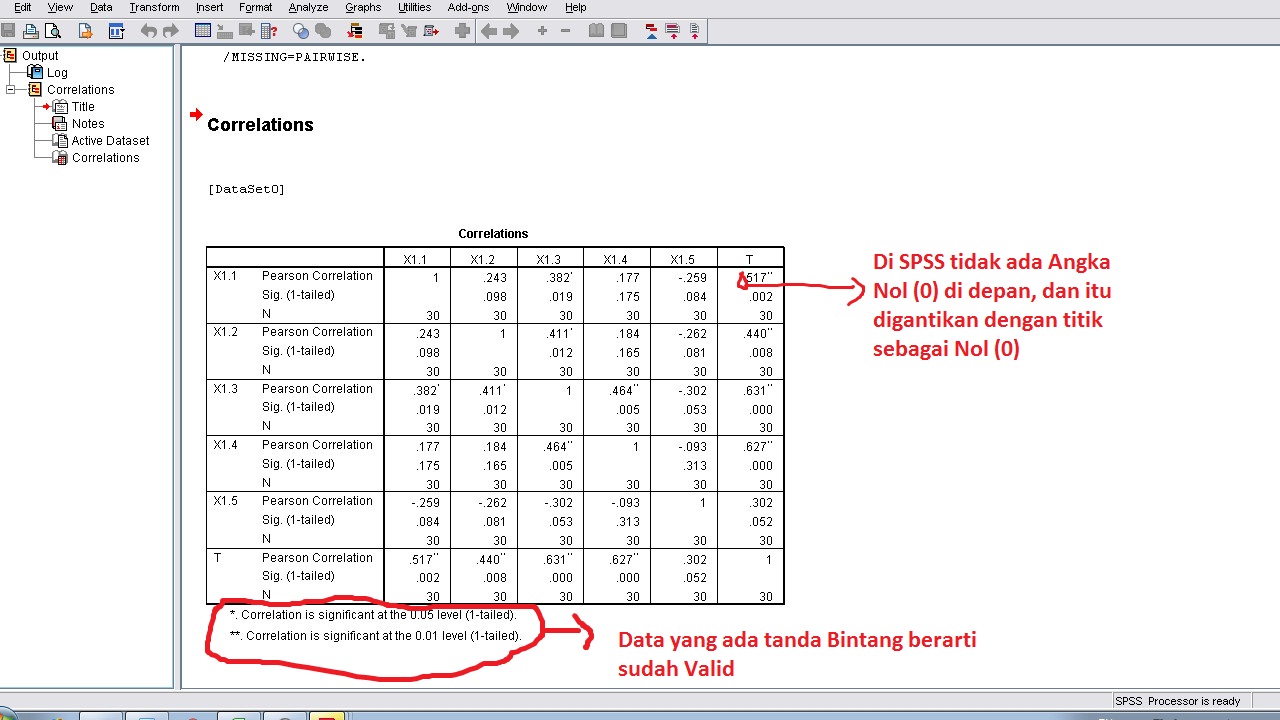Viewport: 1280px width, 720px height.
Task: Undo the last action
Action: coord(149,30)
